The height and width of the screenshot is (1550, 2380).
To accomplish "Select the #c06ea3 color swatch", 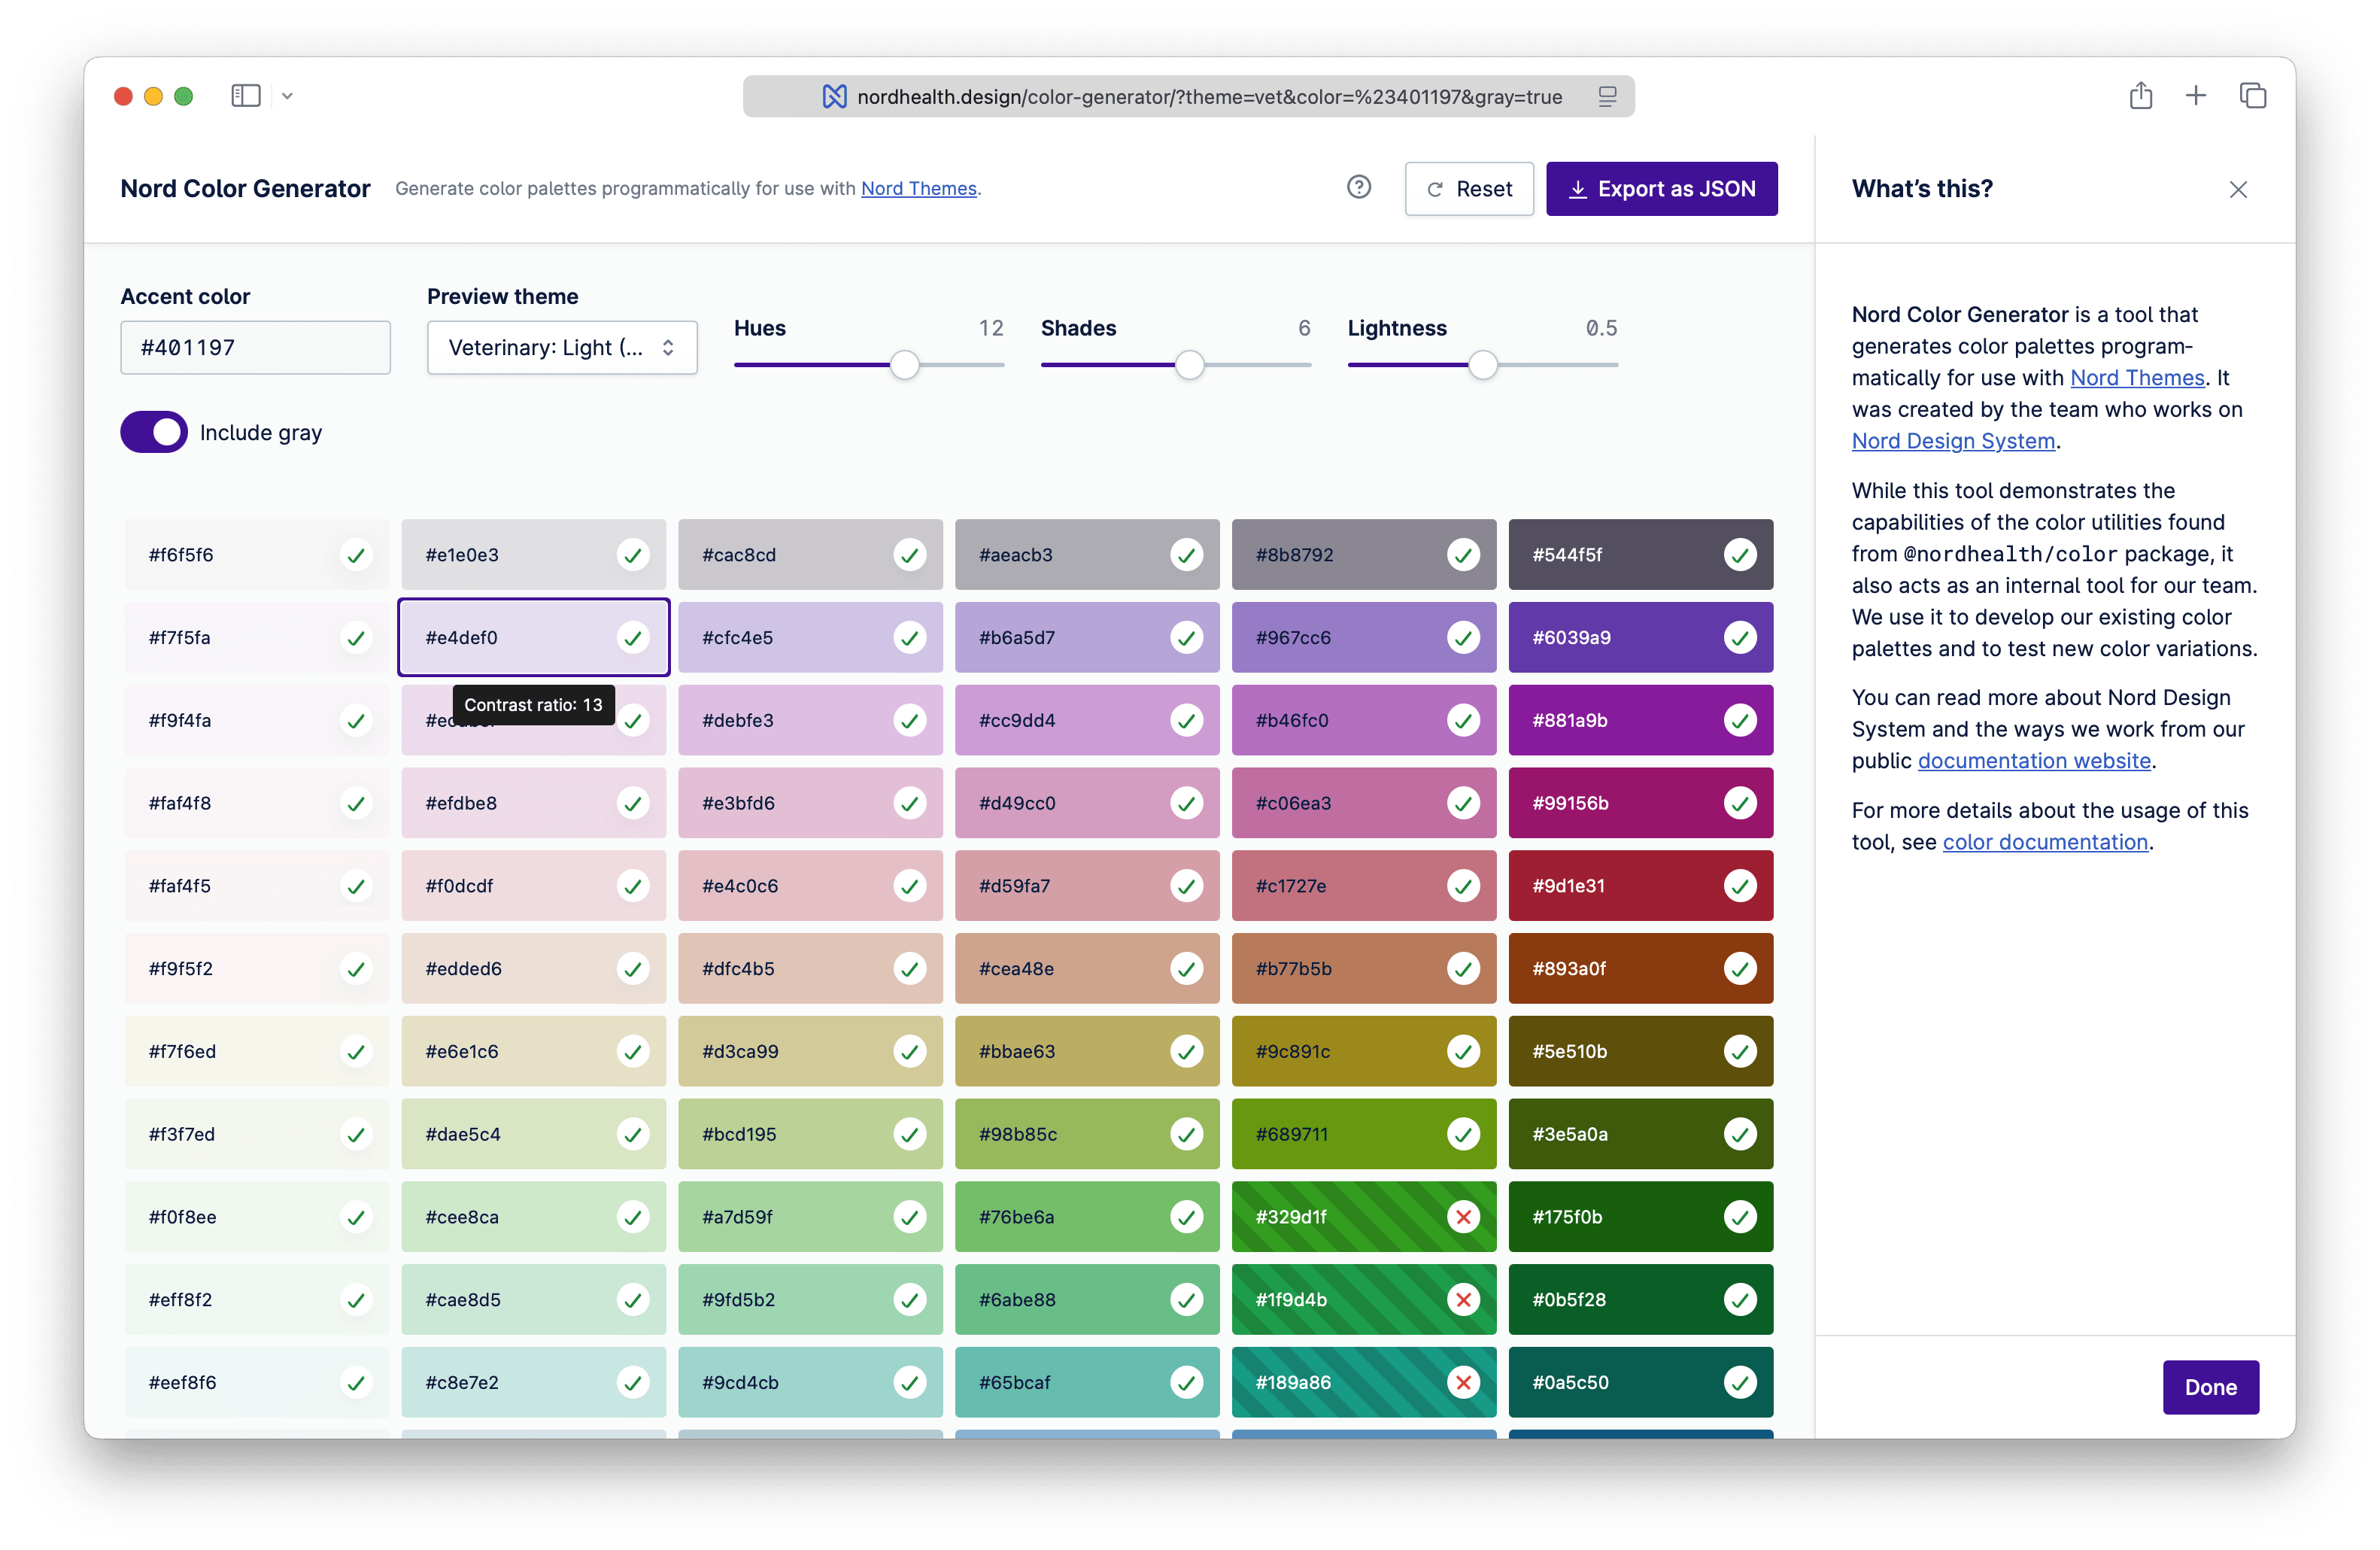I will click(x=1364, y=803).
